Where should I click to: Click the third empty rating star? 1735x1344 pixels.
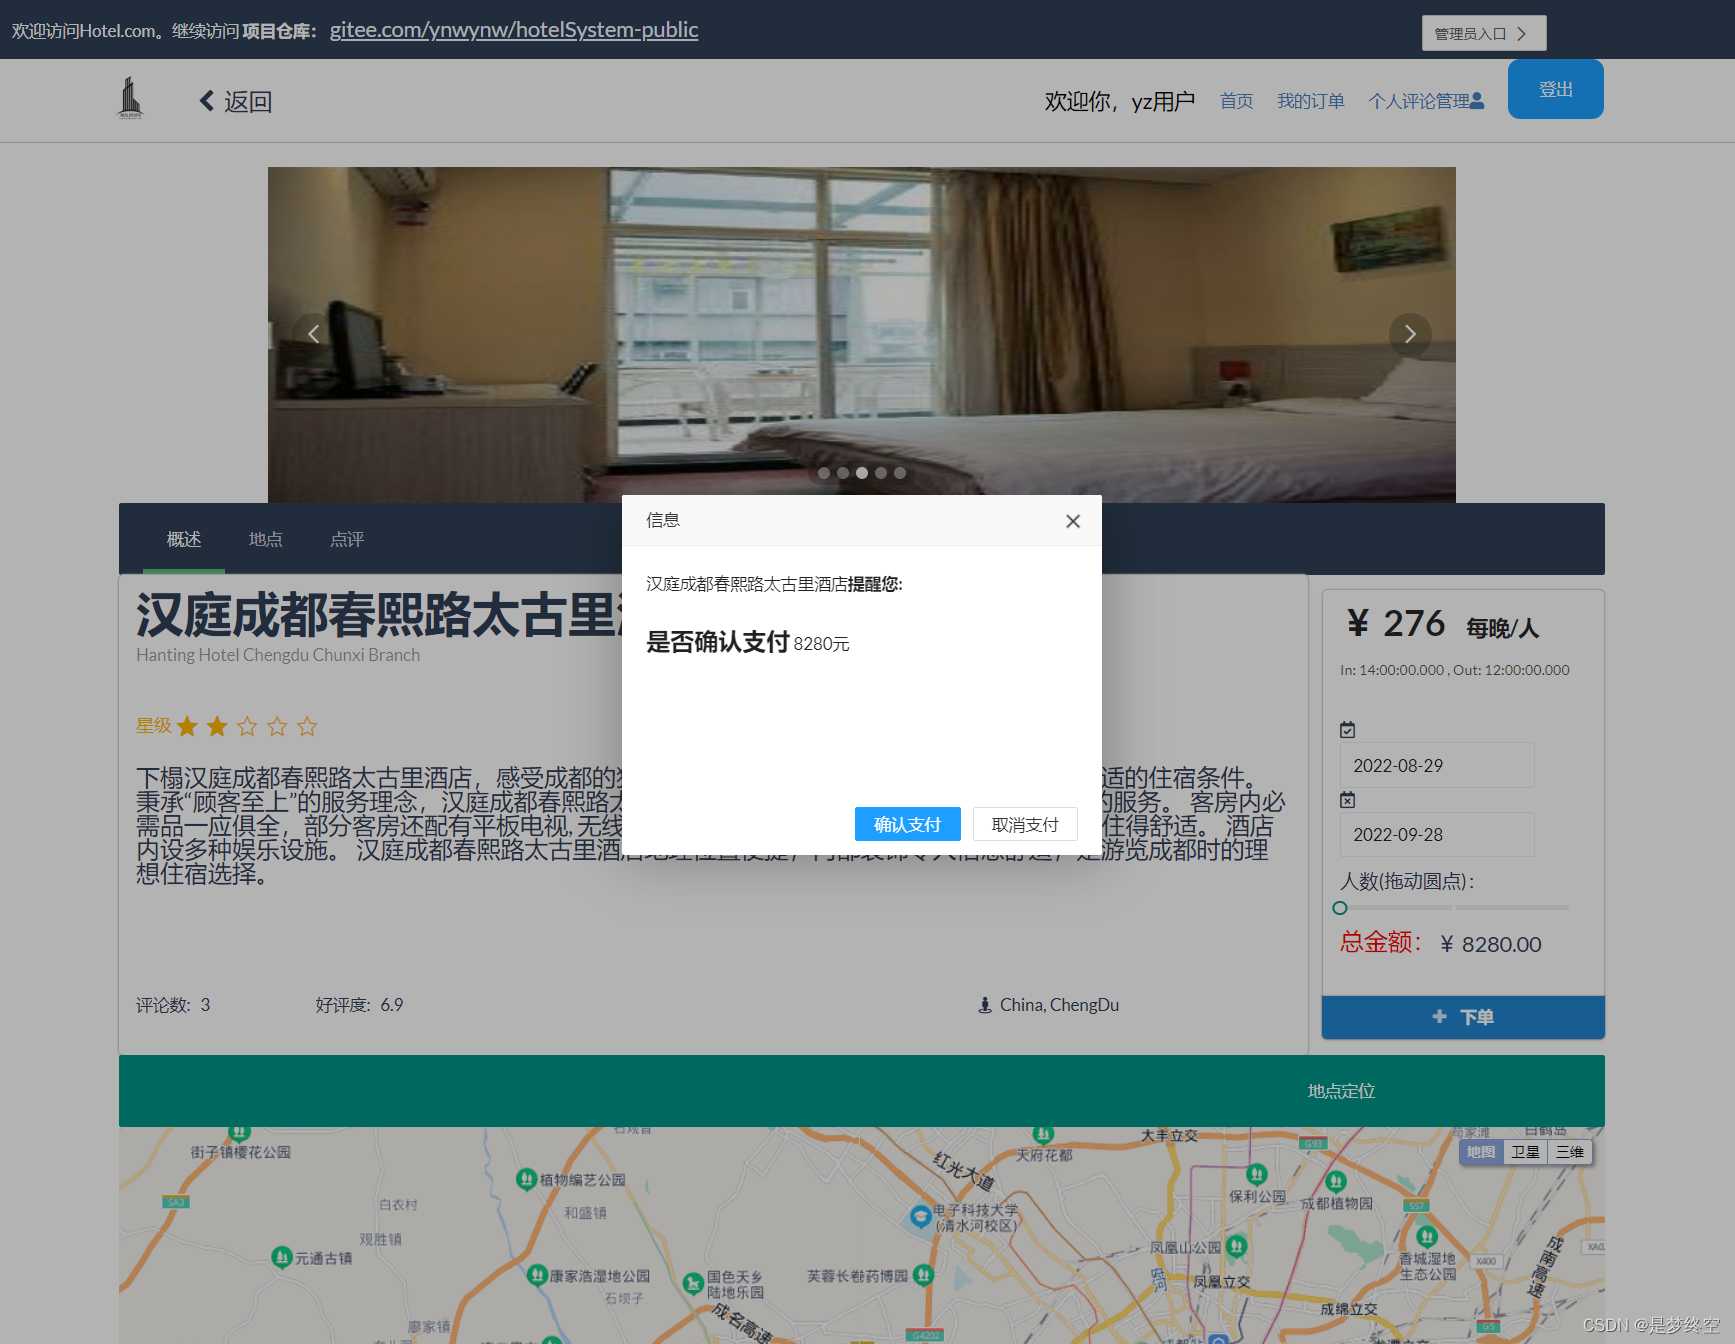pyautogui.click(x=247, y=726)
